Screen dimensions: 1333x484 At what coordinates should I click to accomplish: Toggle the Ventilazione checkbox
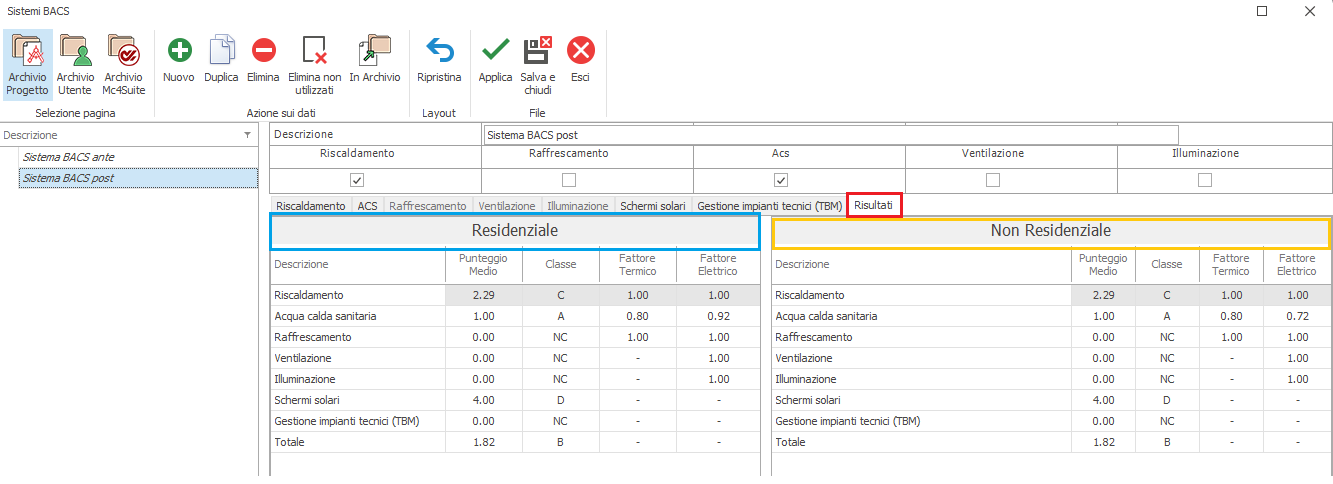993,180
